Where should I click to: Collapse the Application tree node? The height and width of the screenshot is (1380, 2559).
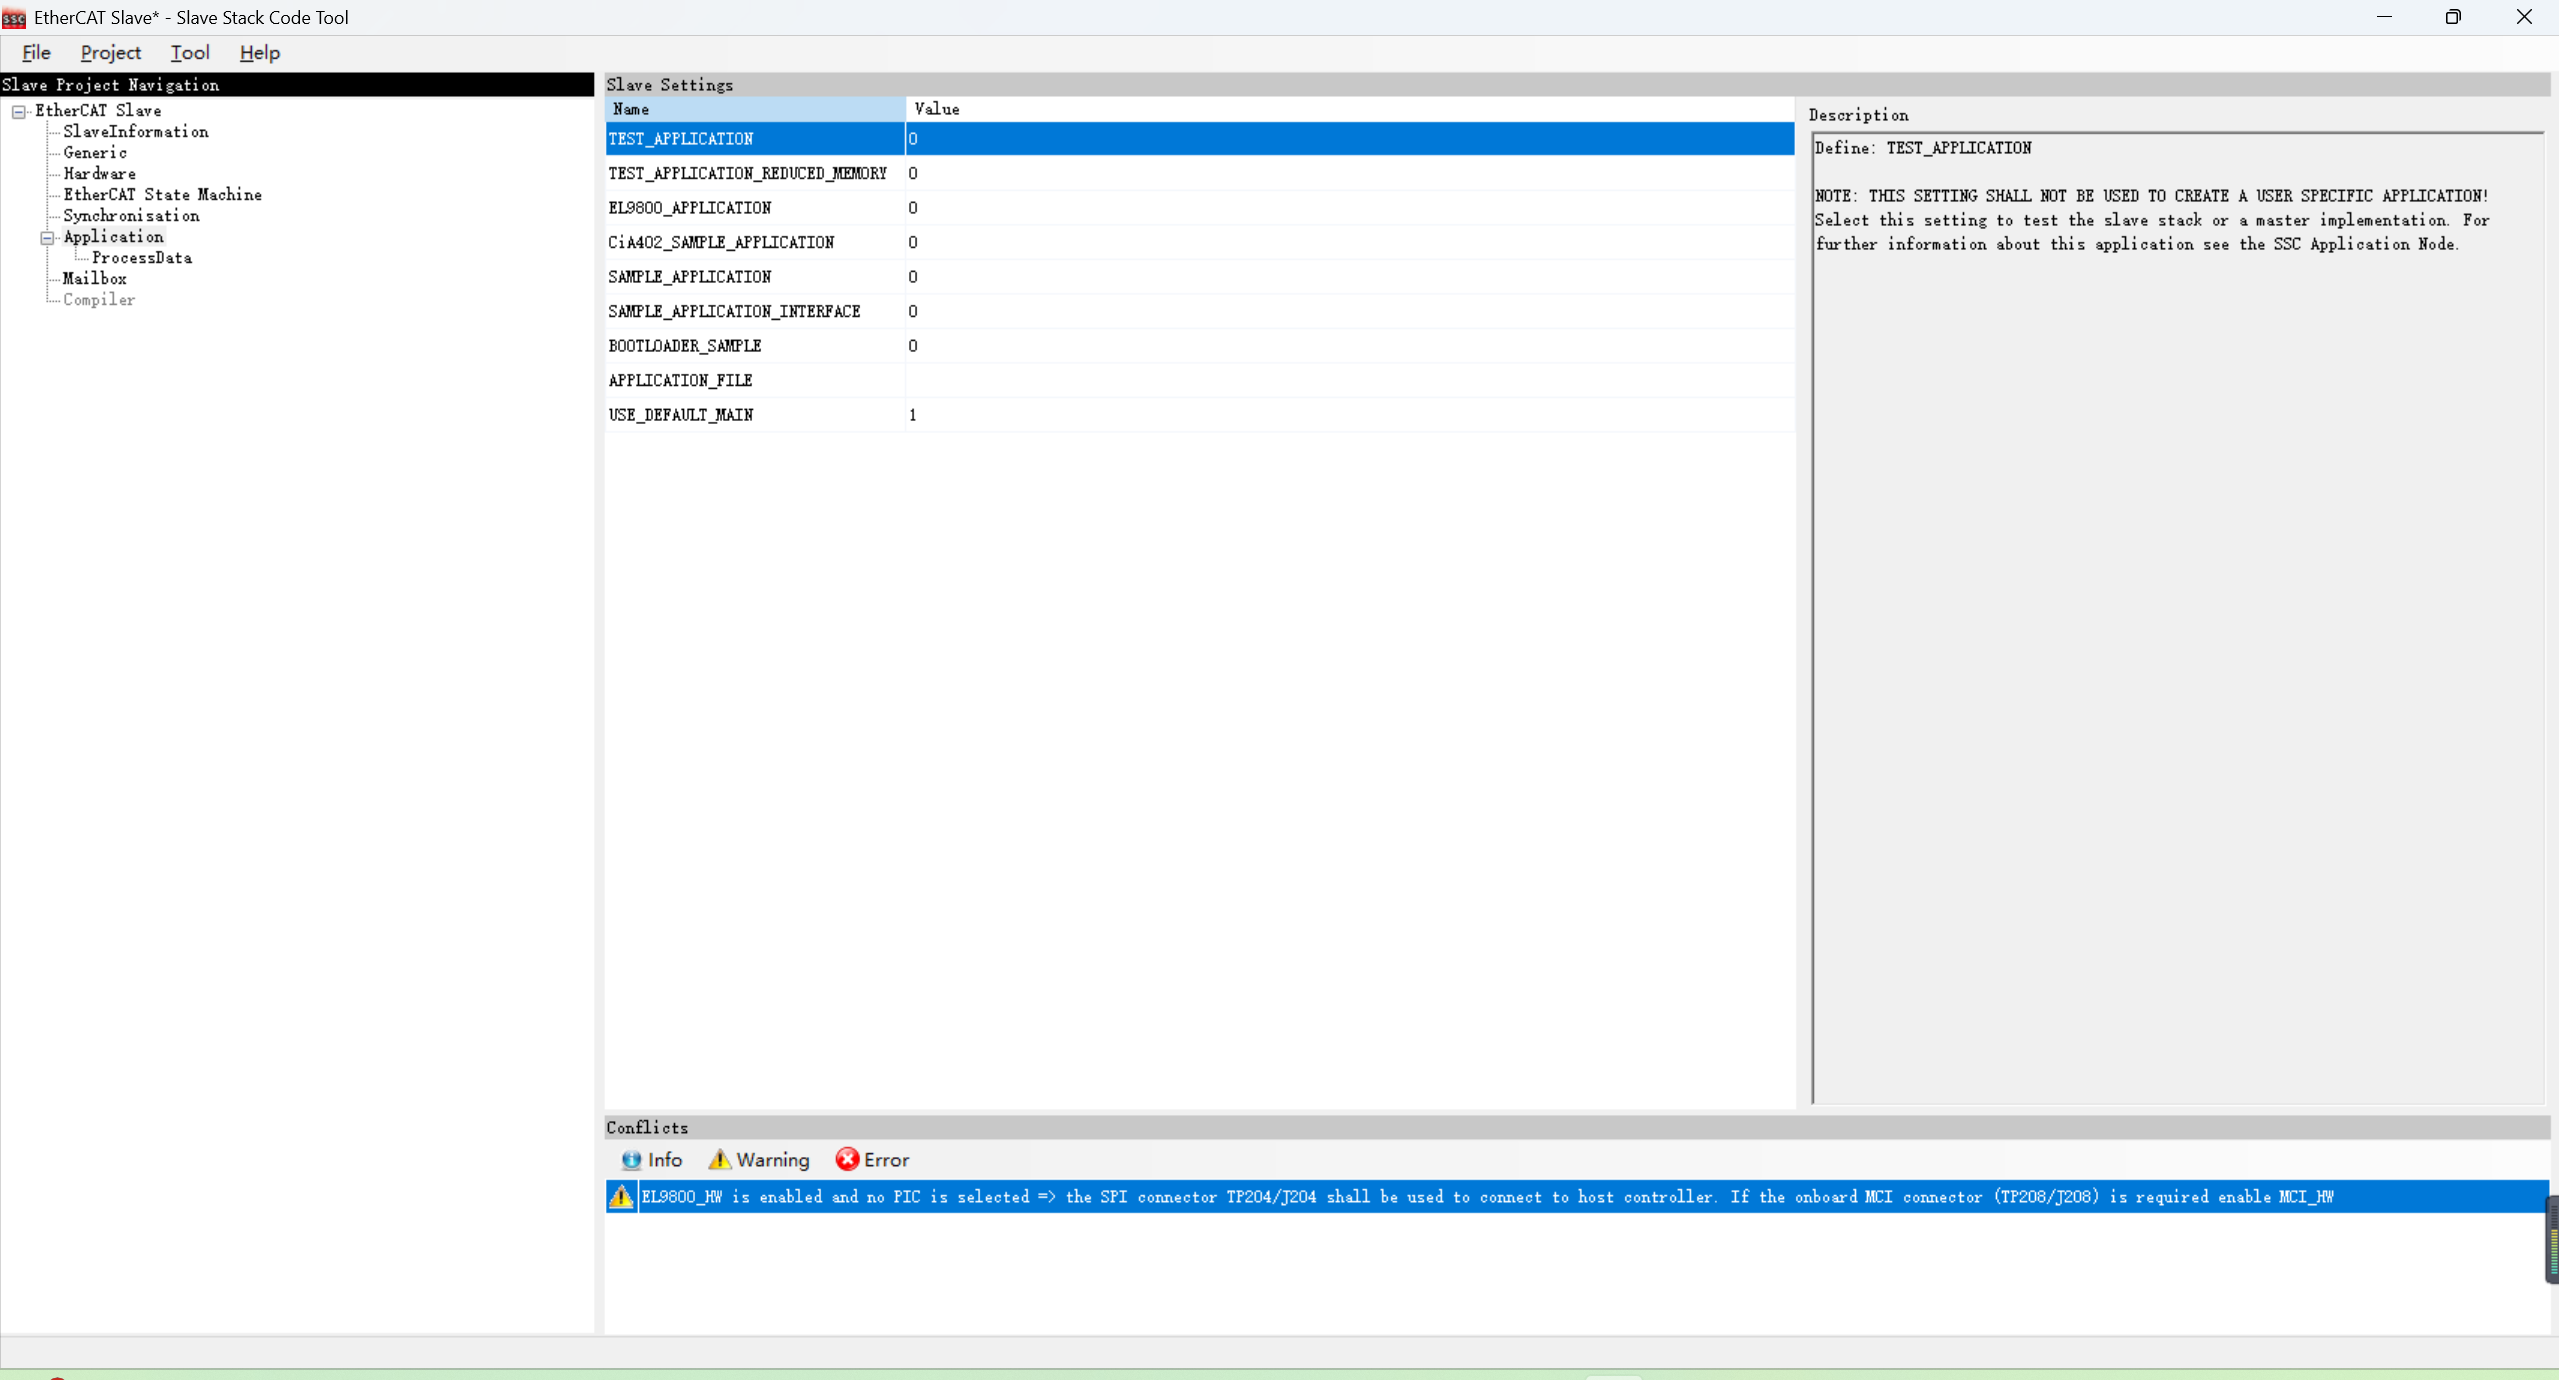47,237
